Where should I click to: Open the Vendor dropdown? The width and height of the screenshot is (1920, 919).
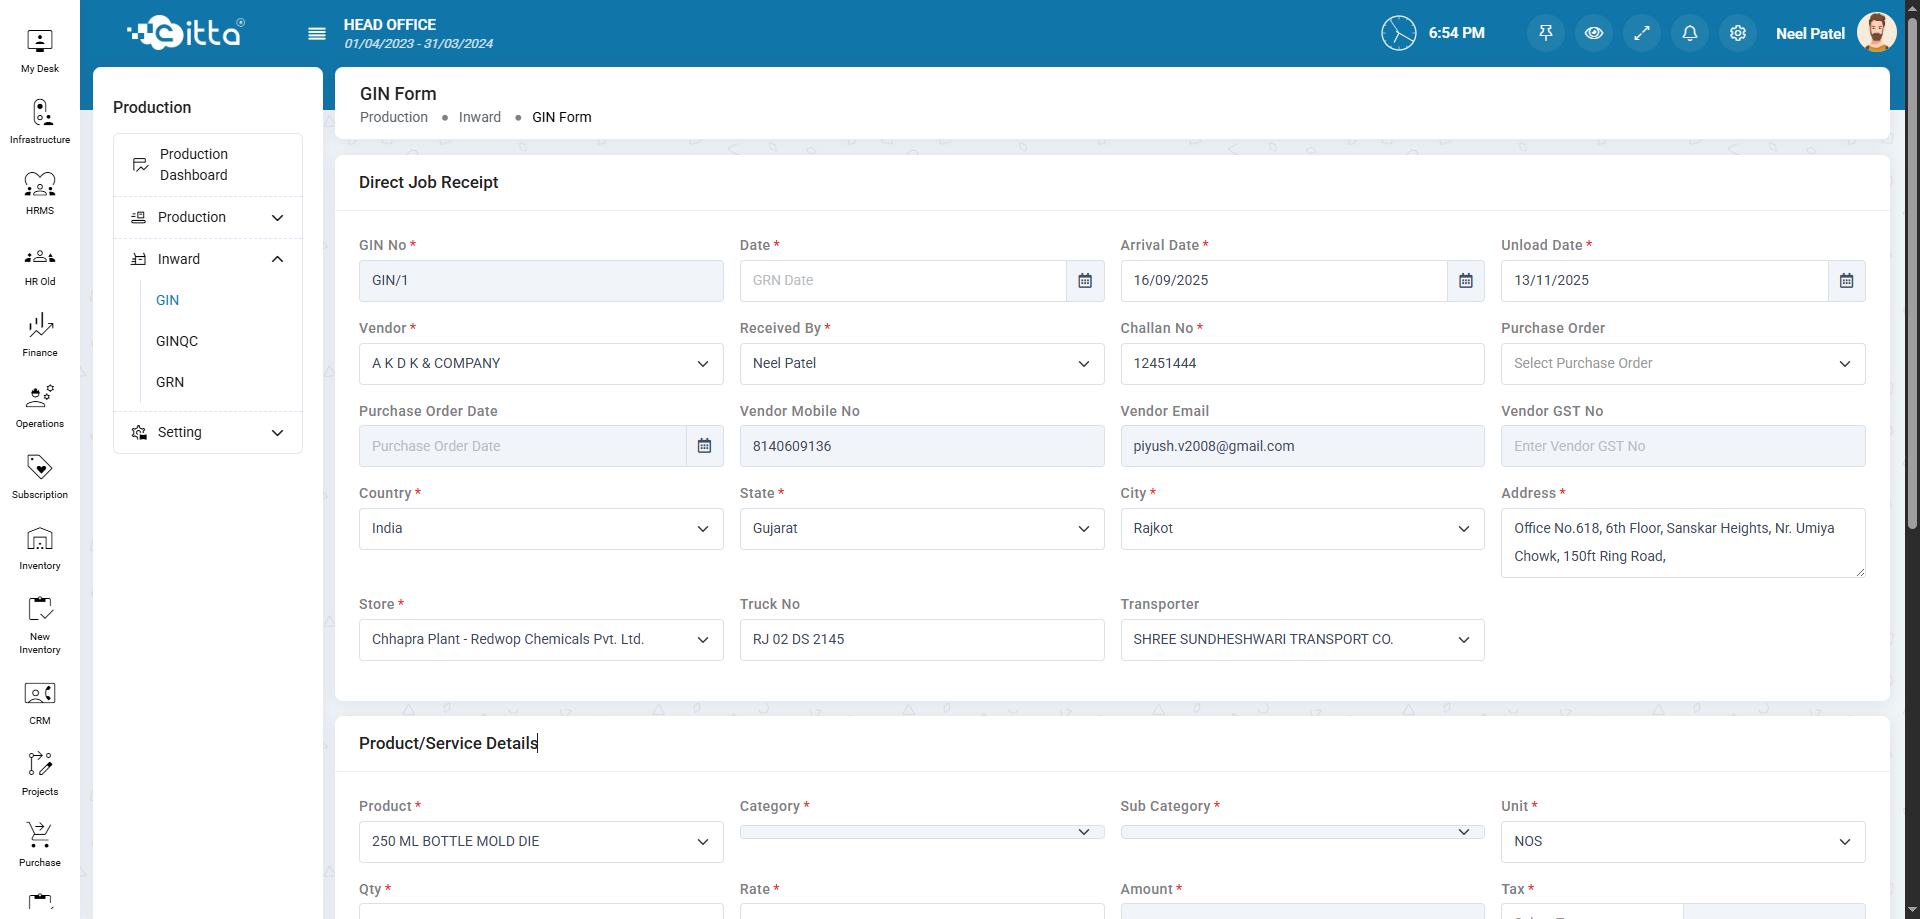point(540,364)
